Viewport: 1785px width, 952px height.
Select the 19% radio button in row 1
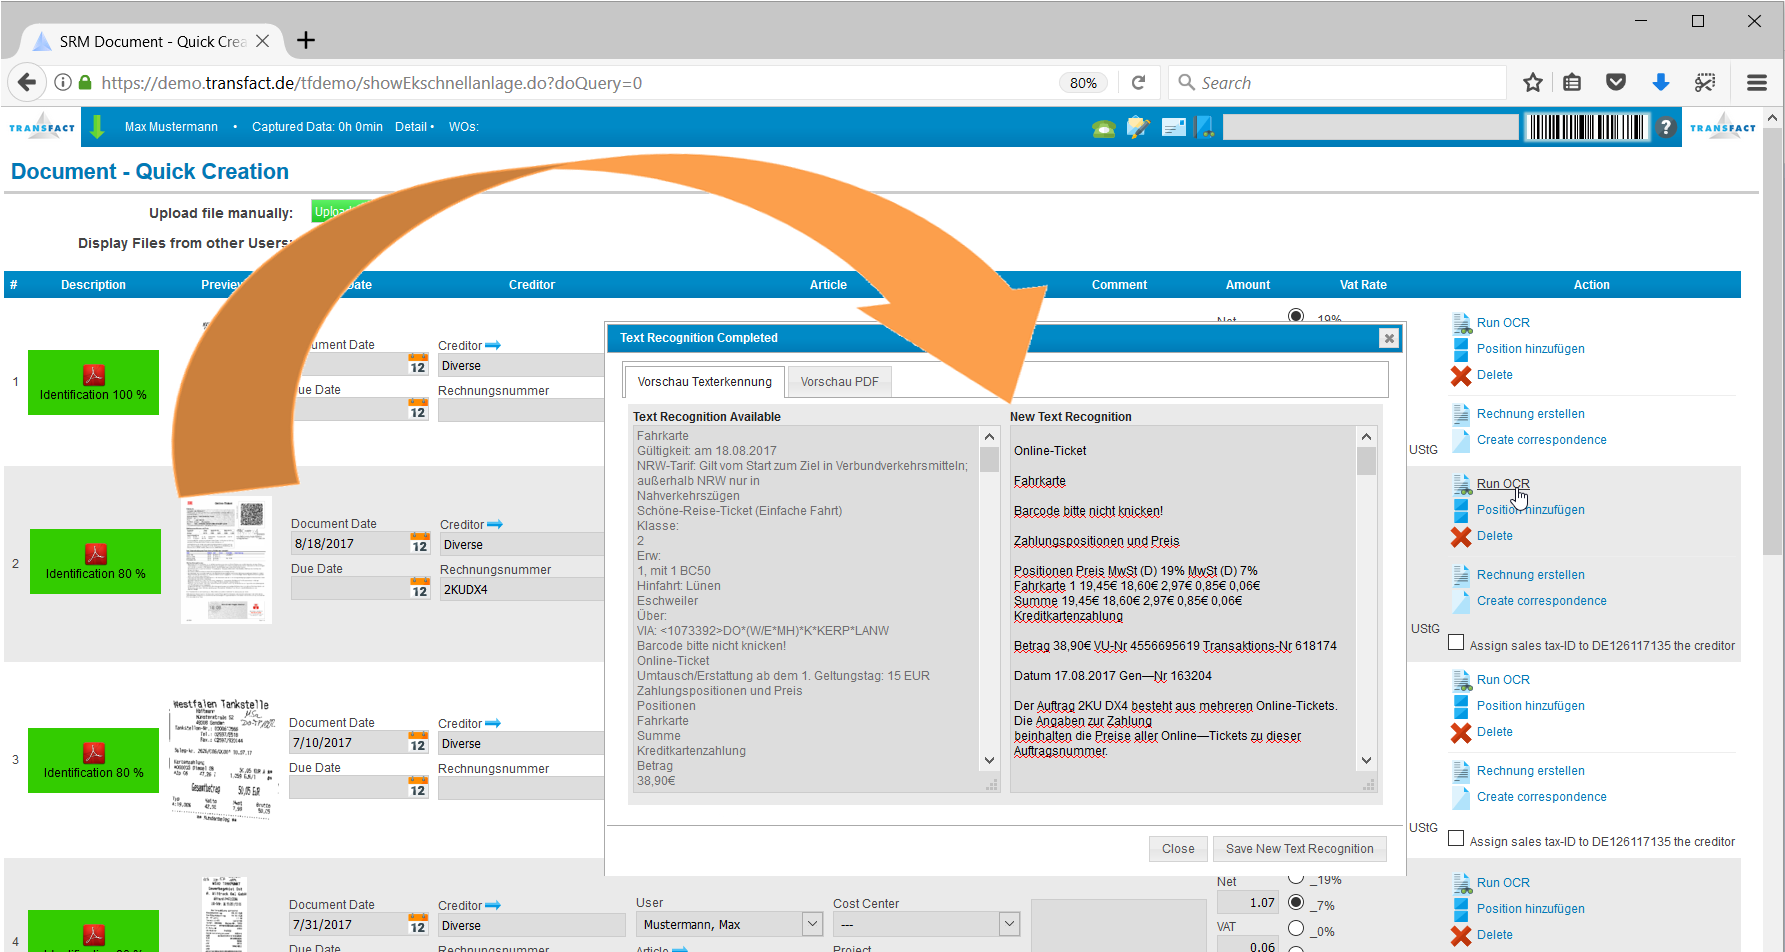[x=1296, y=315]
